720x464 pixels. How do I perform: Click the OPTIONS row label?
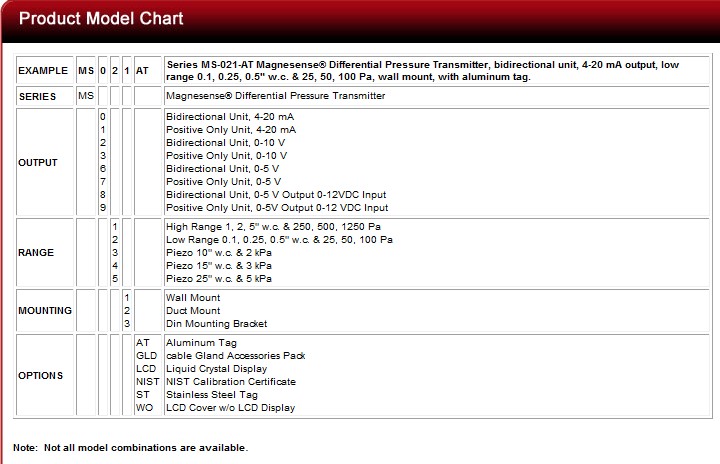point(40,376)
